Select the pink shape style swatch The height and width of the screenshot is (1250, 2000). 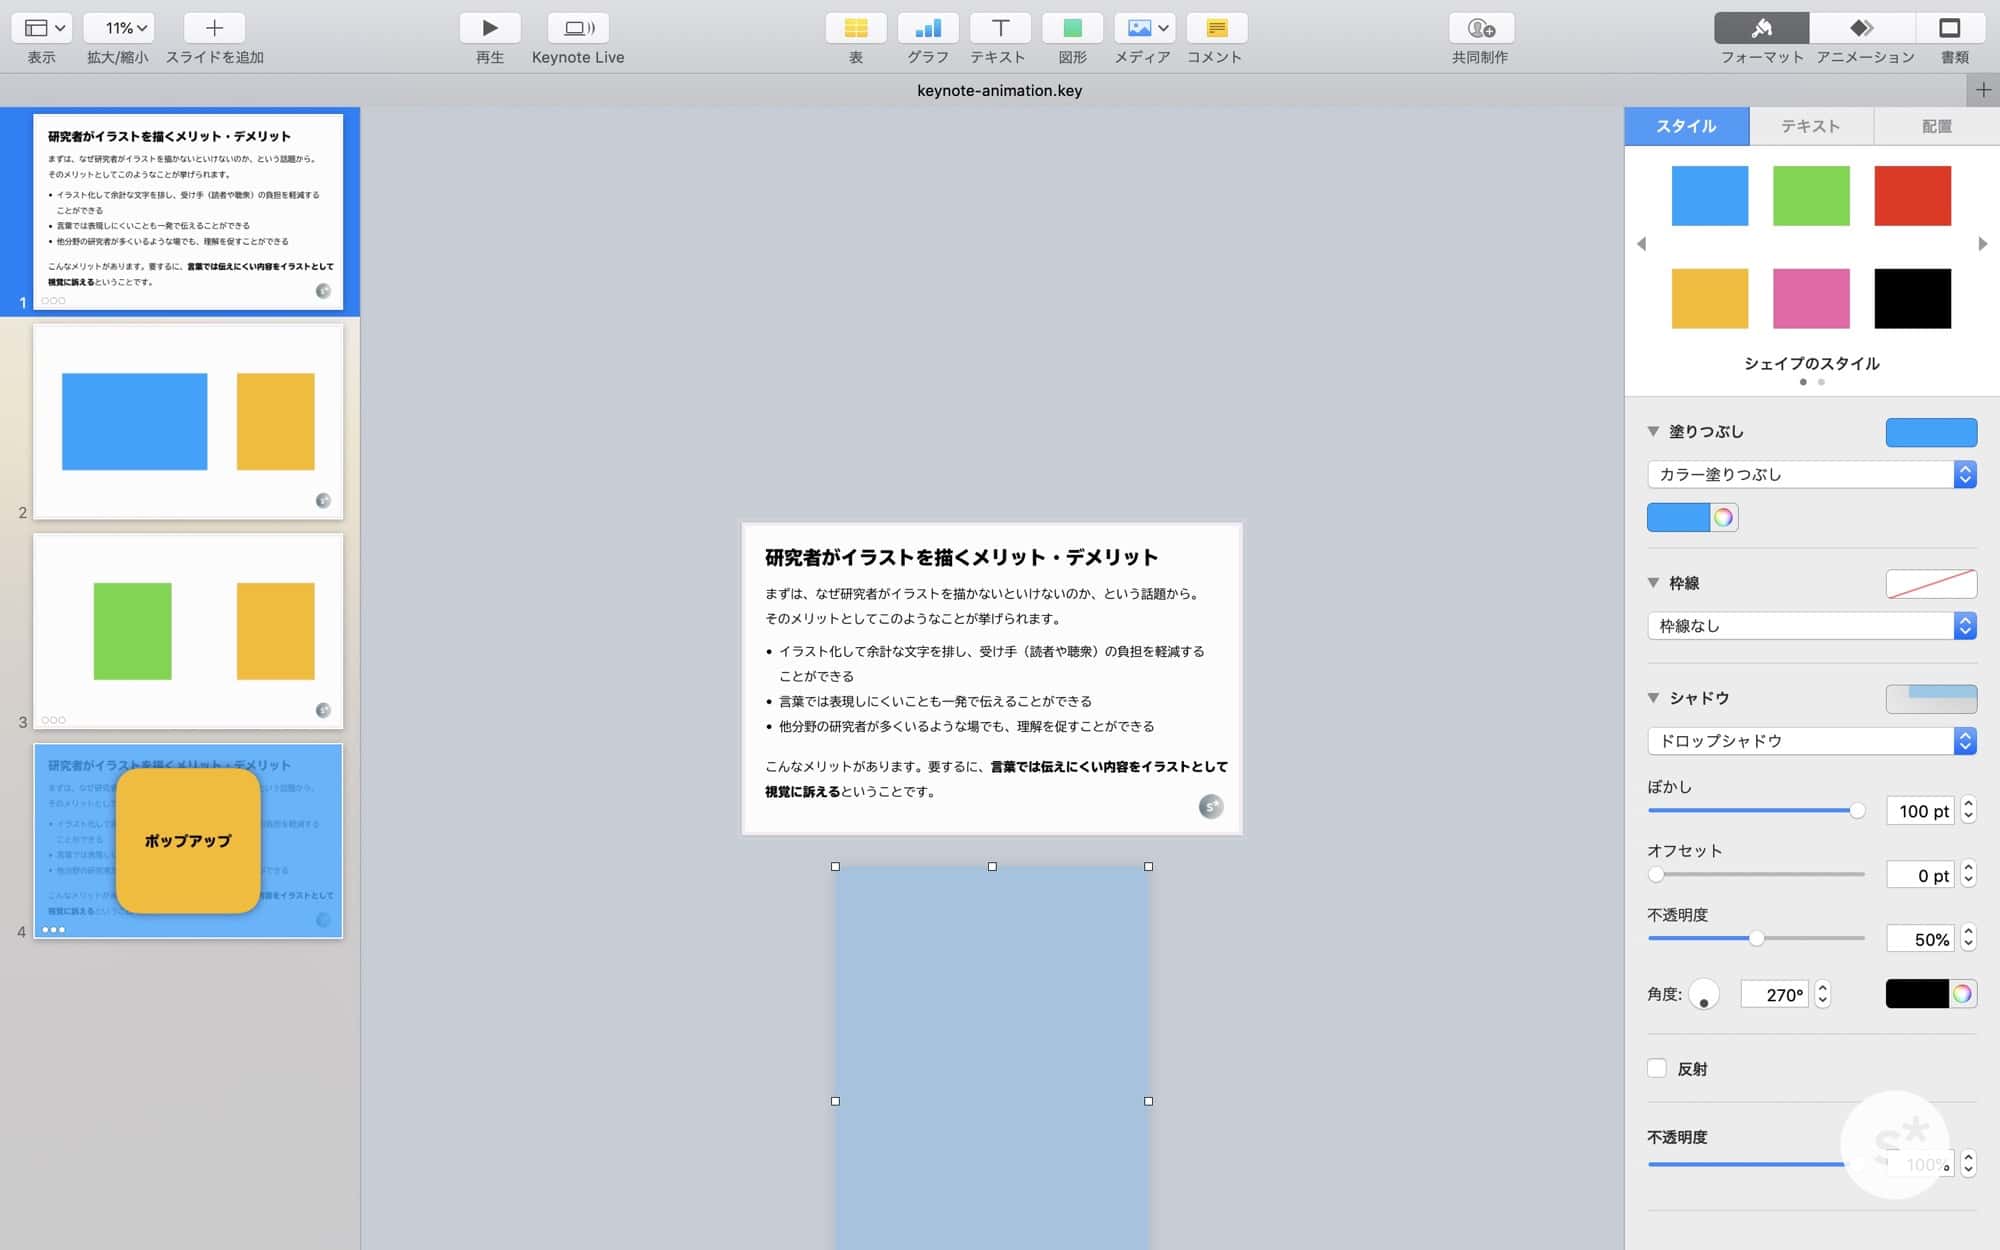pos(1811,298)
